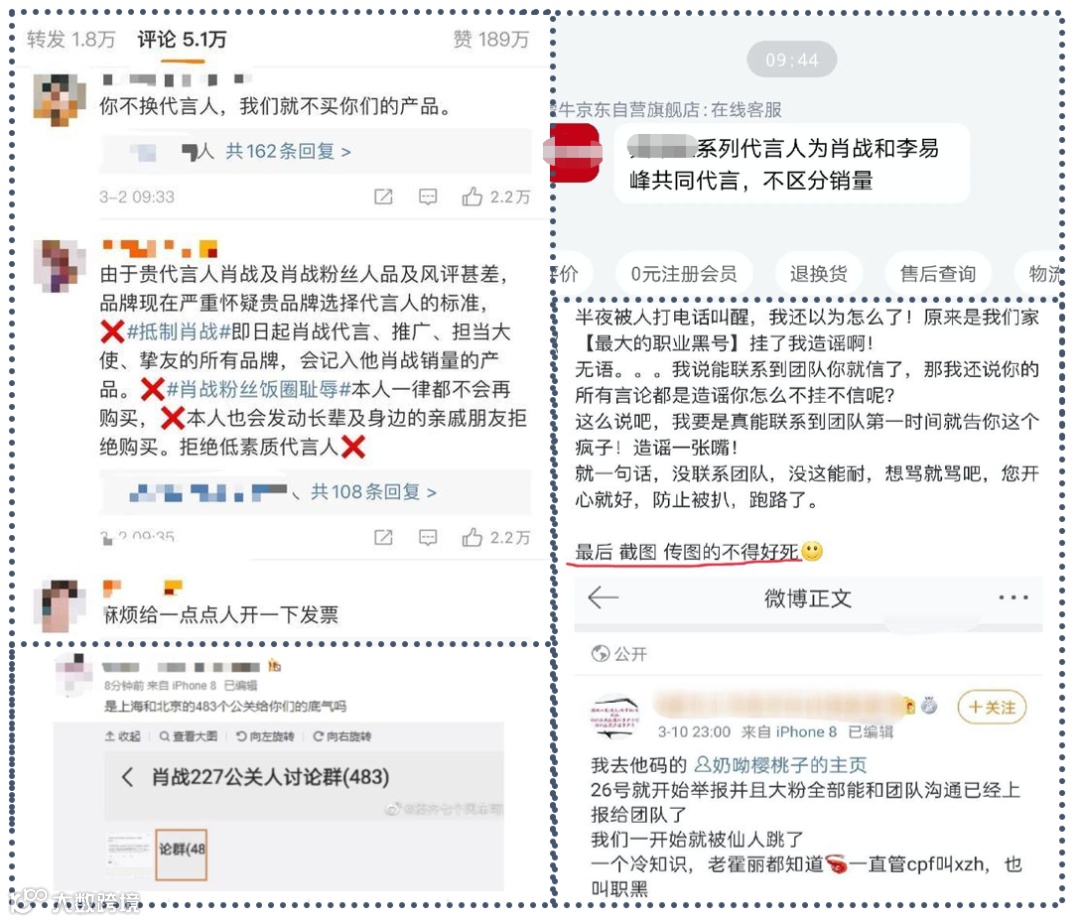This screenshot has width=1080, height=922.
Task: Open the 评论 5.1万 tab
Action: (181, 39)
